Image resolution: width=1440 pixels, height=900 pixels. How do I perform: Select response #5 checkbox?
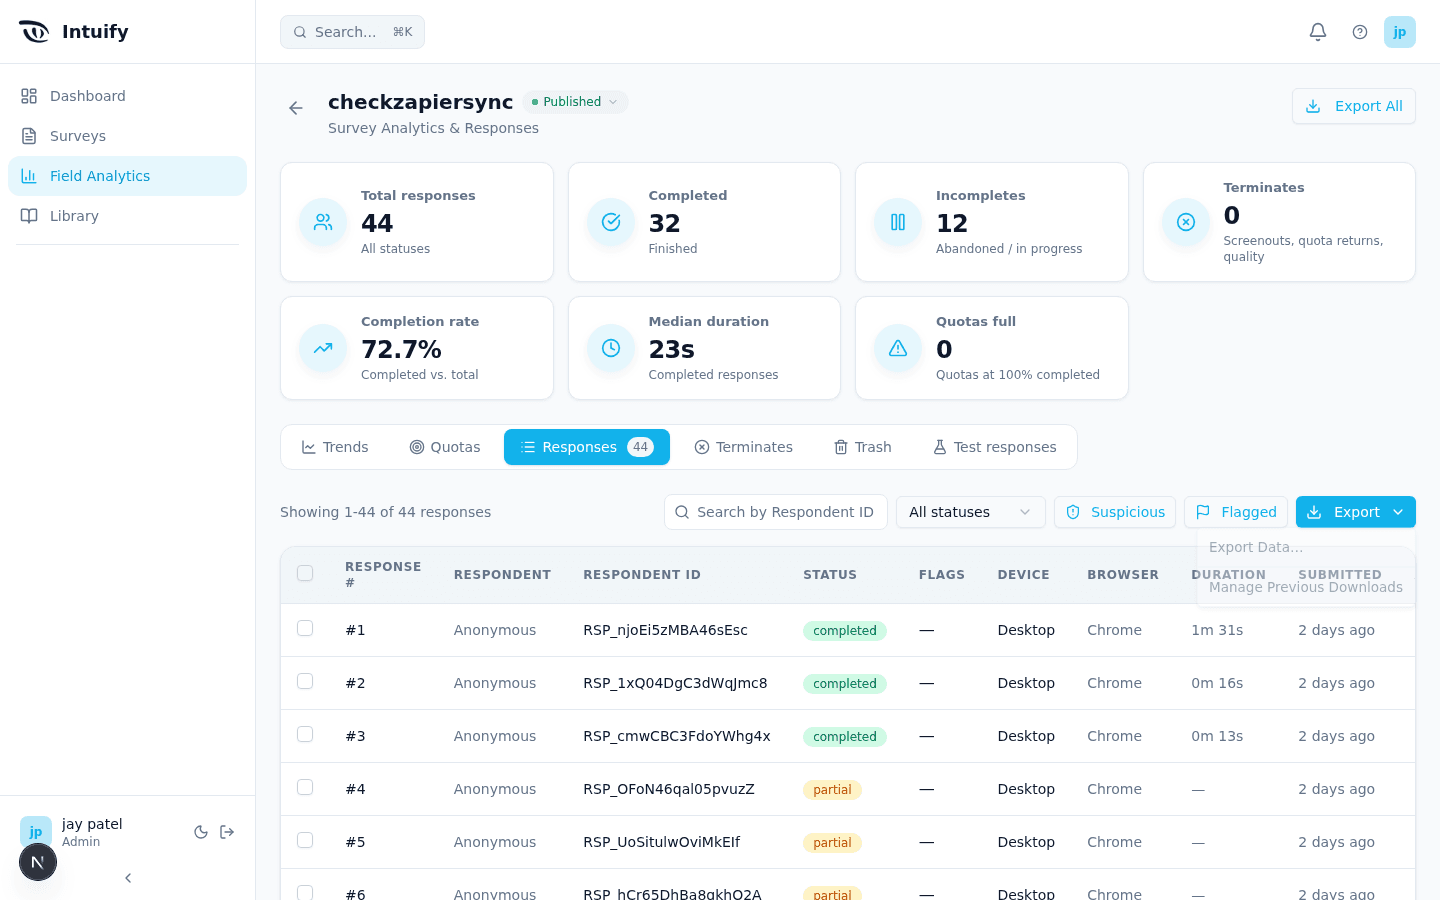[305, 840]
